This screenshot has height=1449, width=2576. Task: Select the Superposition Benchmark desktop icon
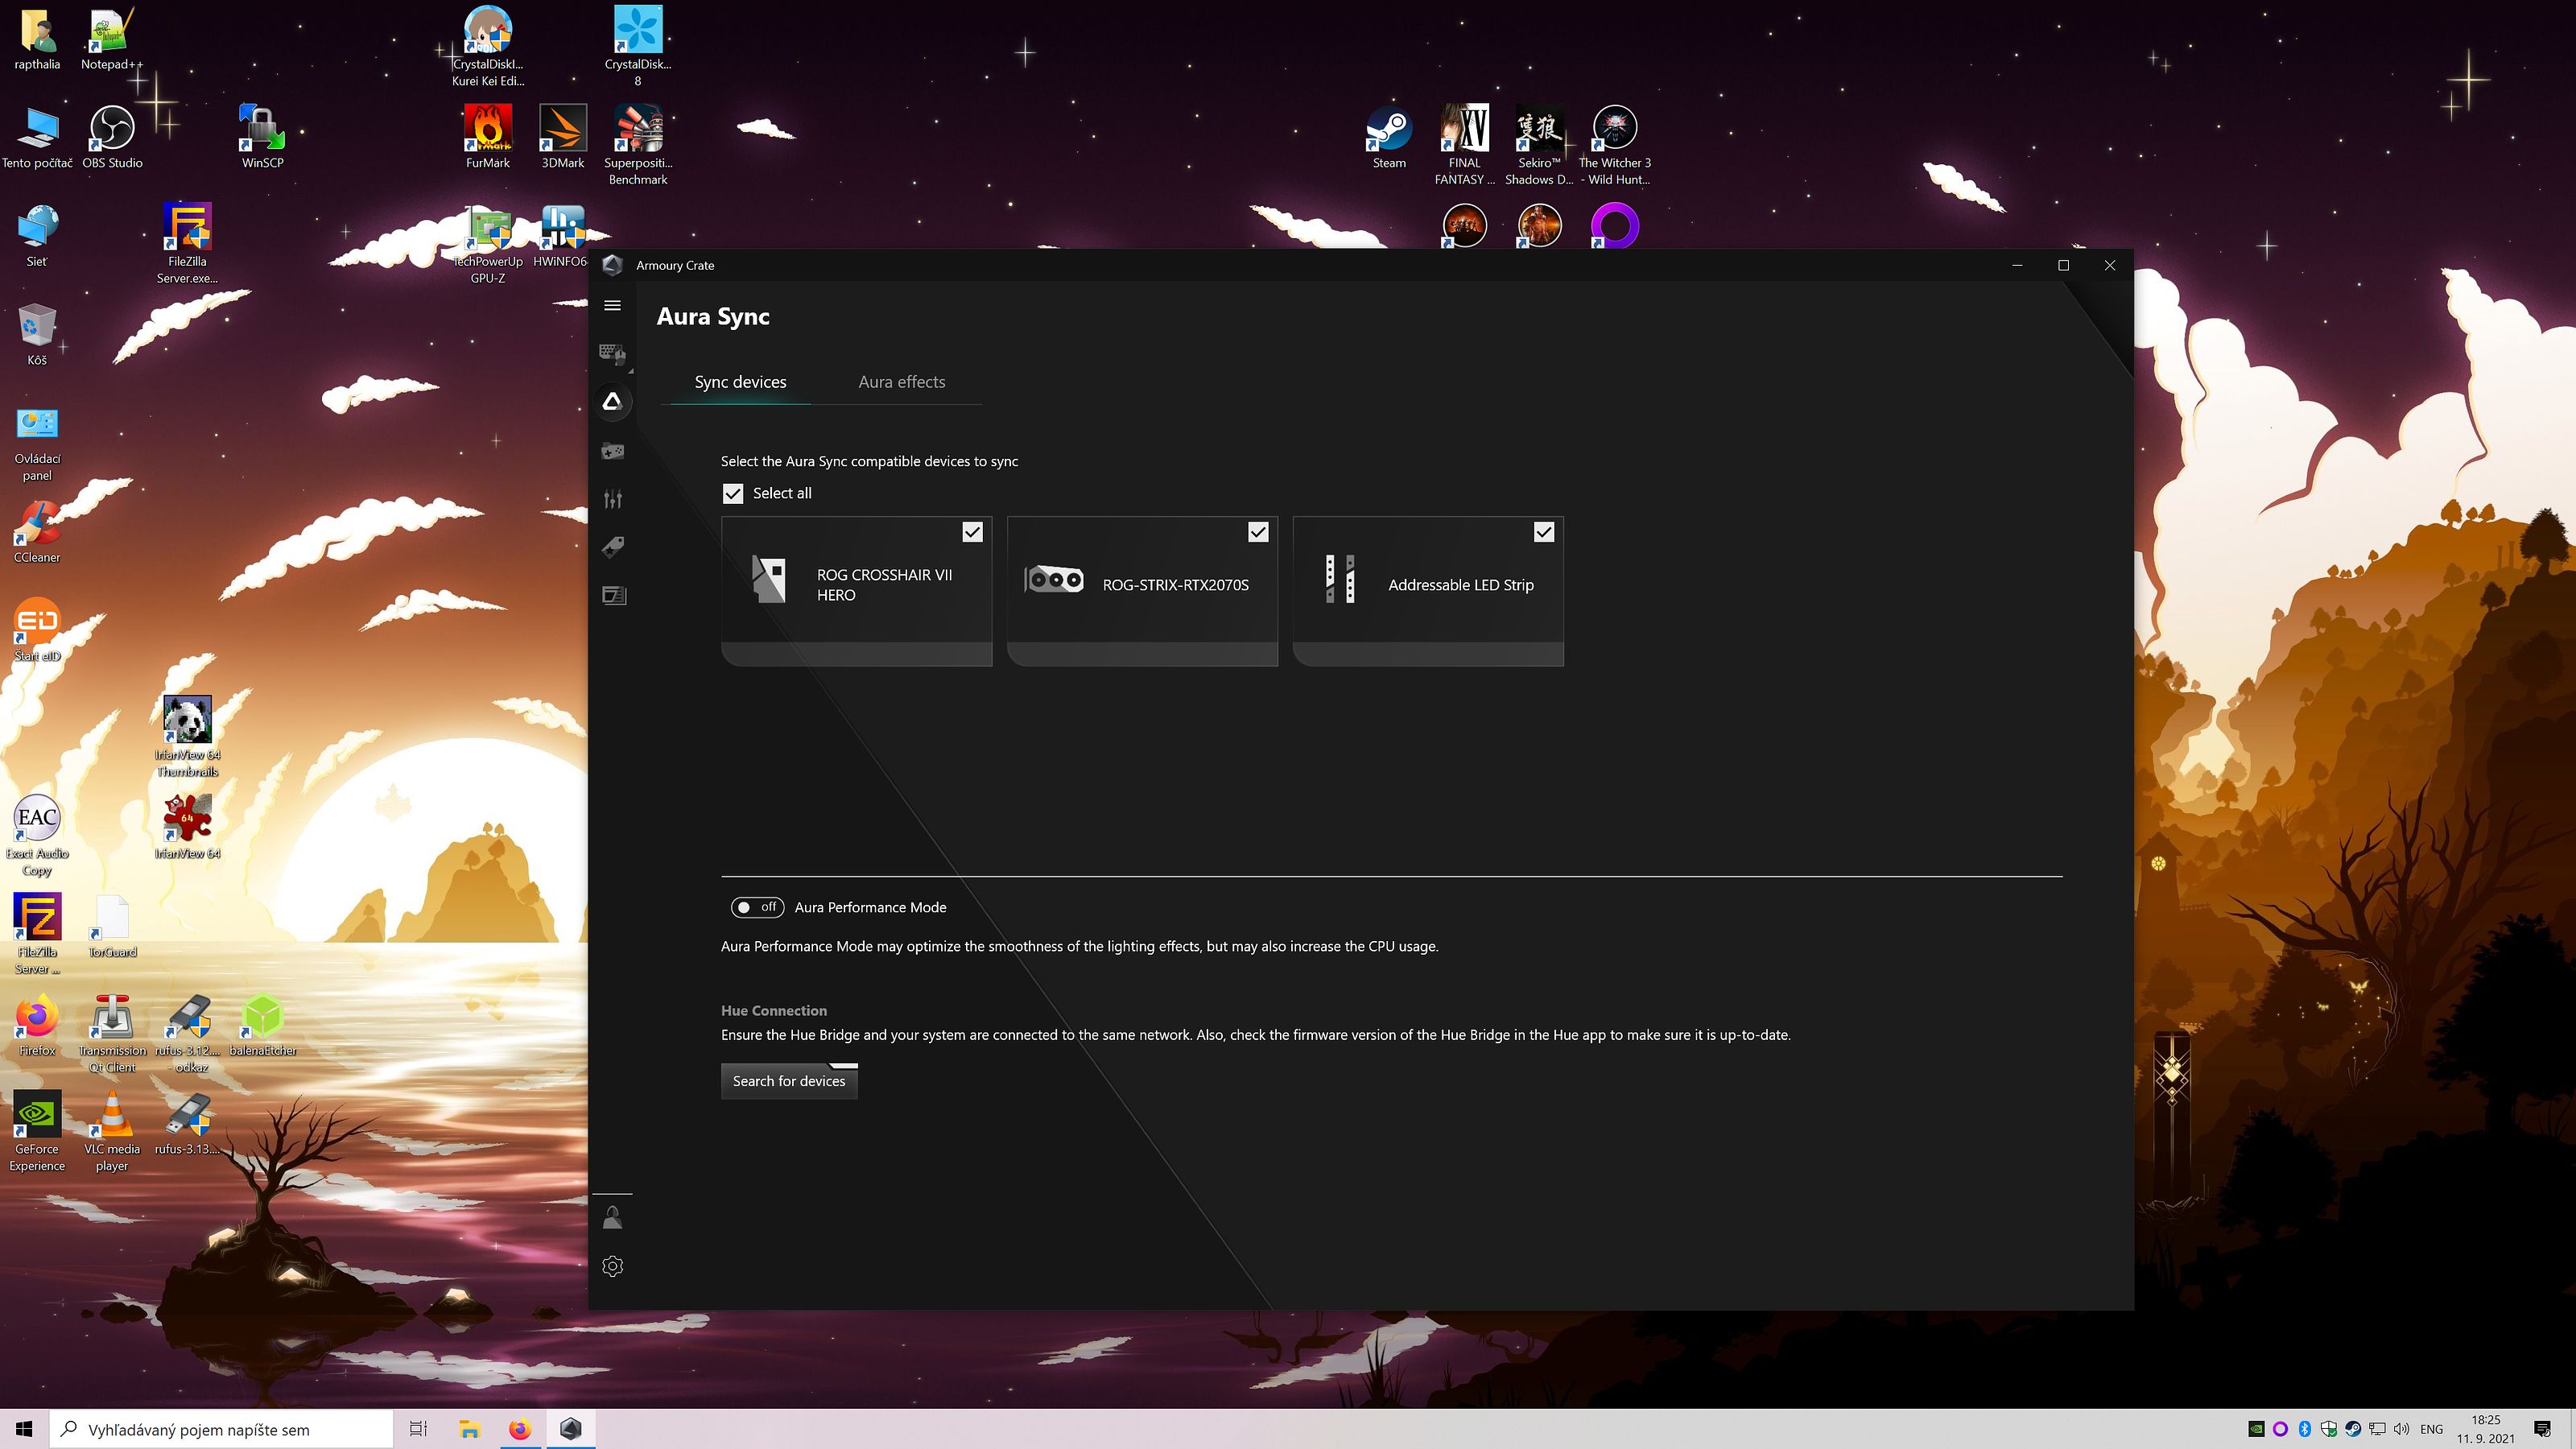[x=638, y=145]
